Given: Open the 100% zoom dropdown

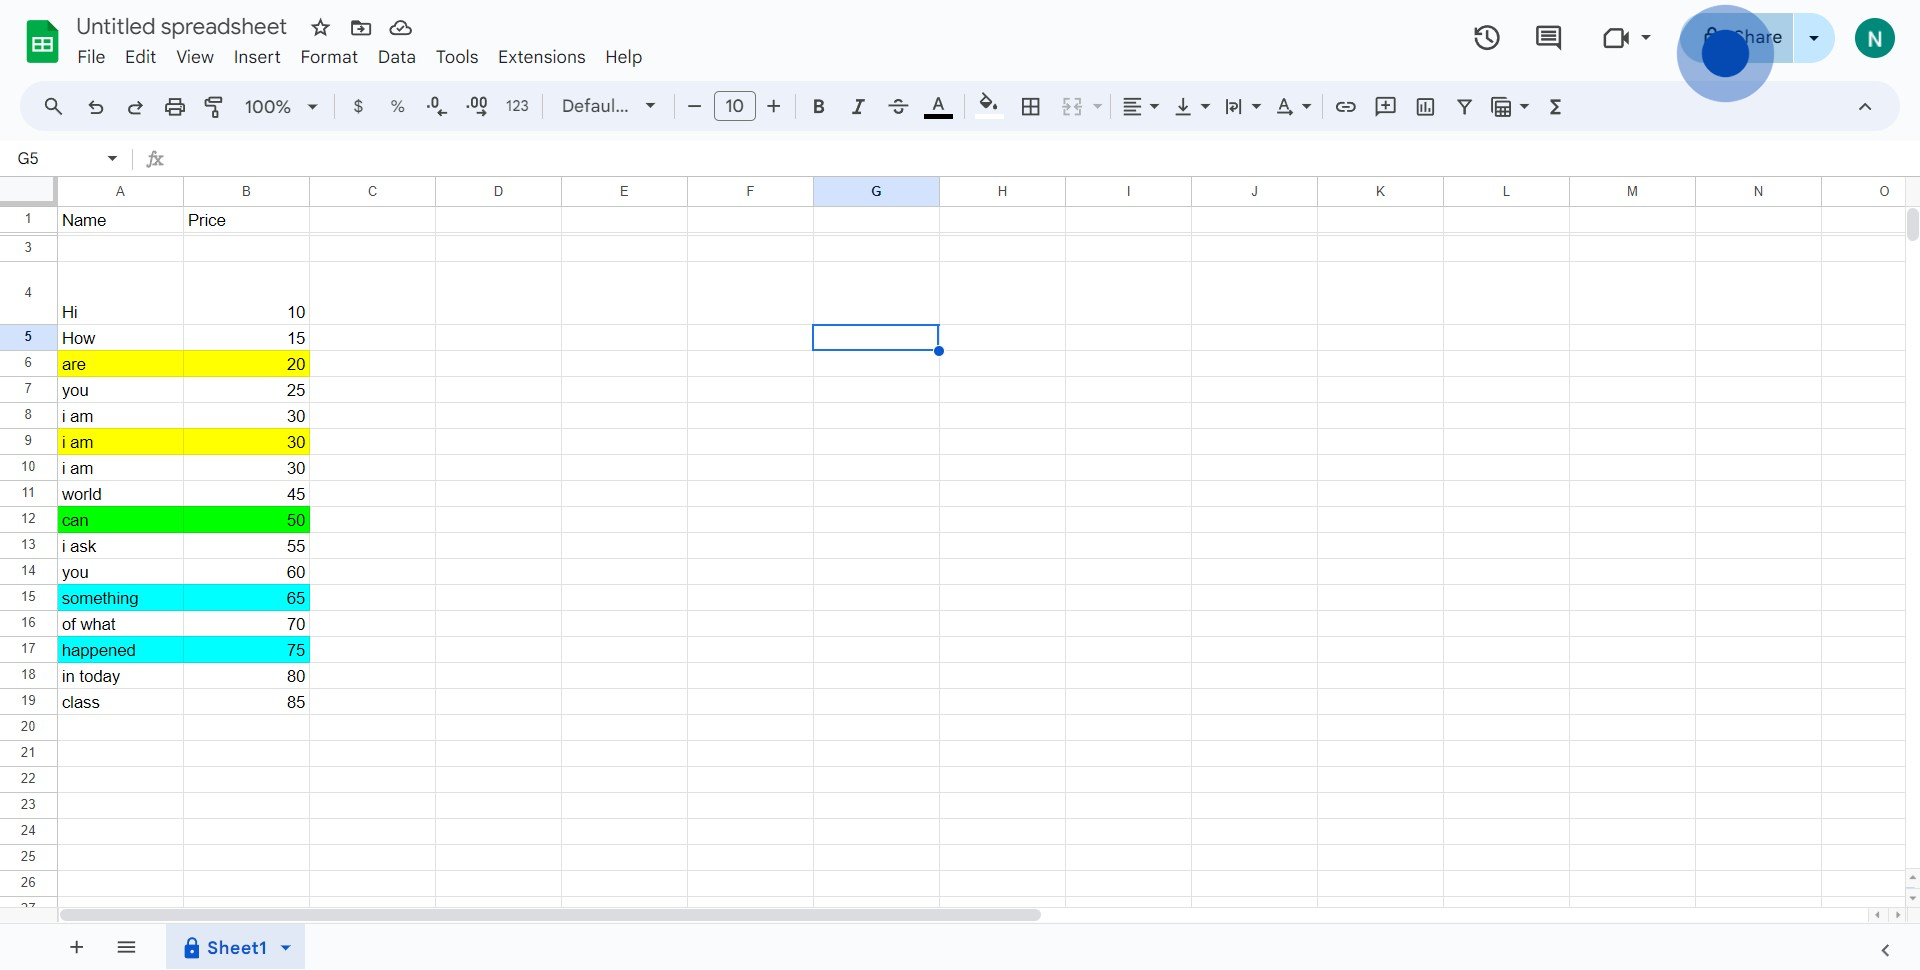Looking at the screenshot, I should tap(281, 107).
